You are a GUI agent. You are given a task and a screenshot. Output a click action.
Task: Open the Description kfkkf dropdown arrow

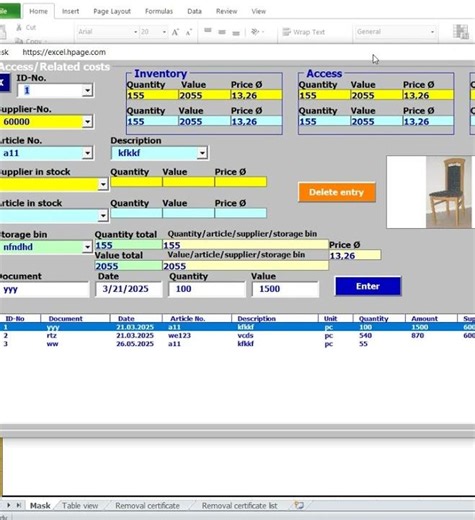pyautogui.click(x=202, y=153)
